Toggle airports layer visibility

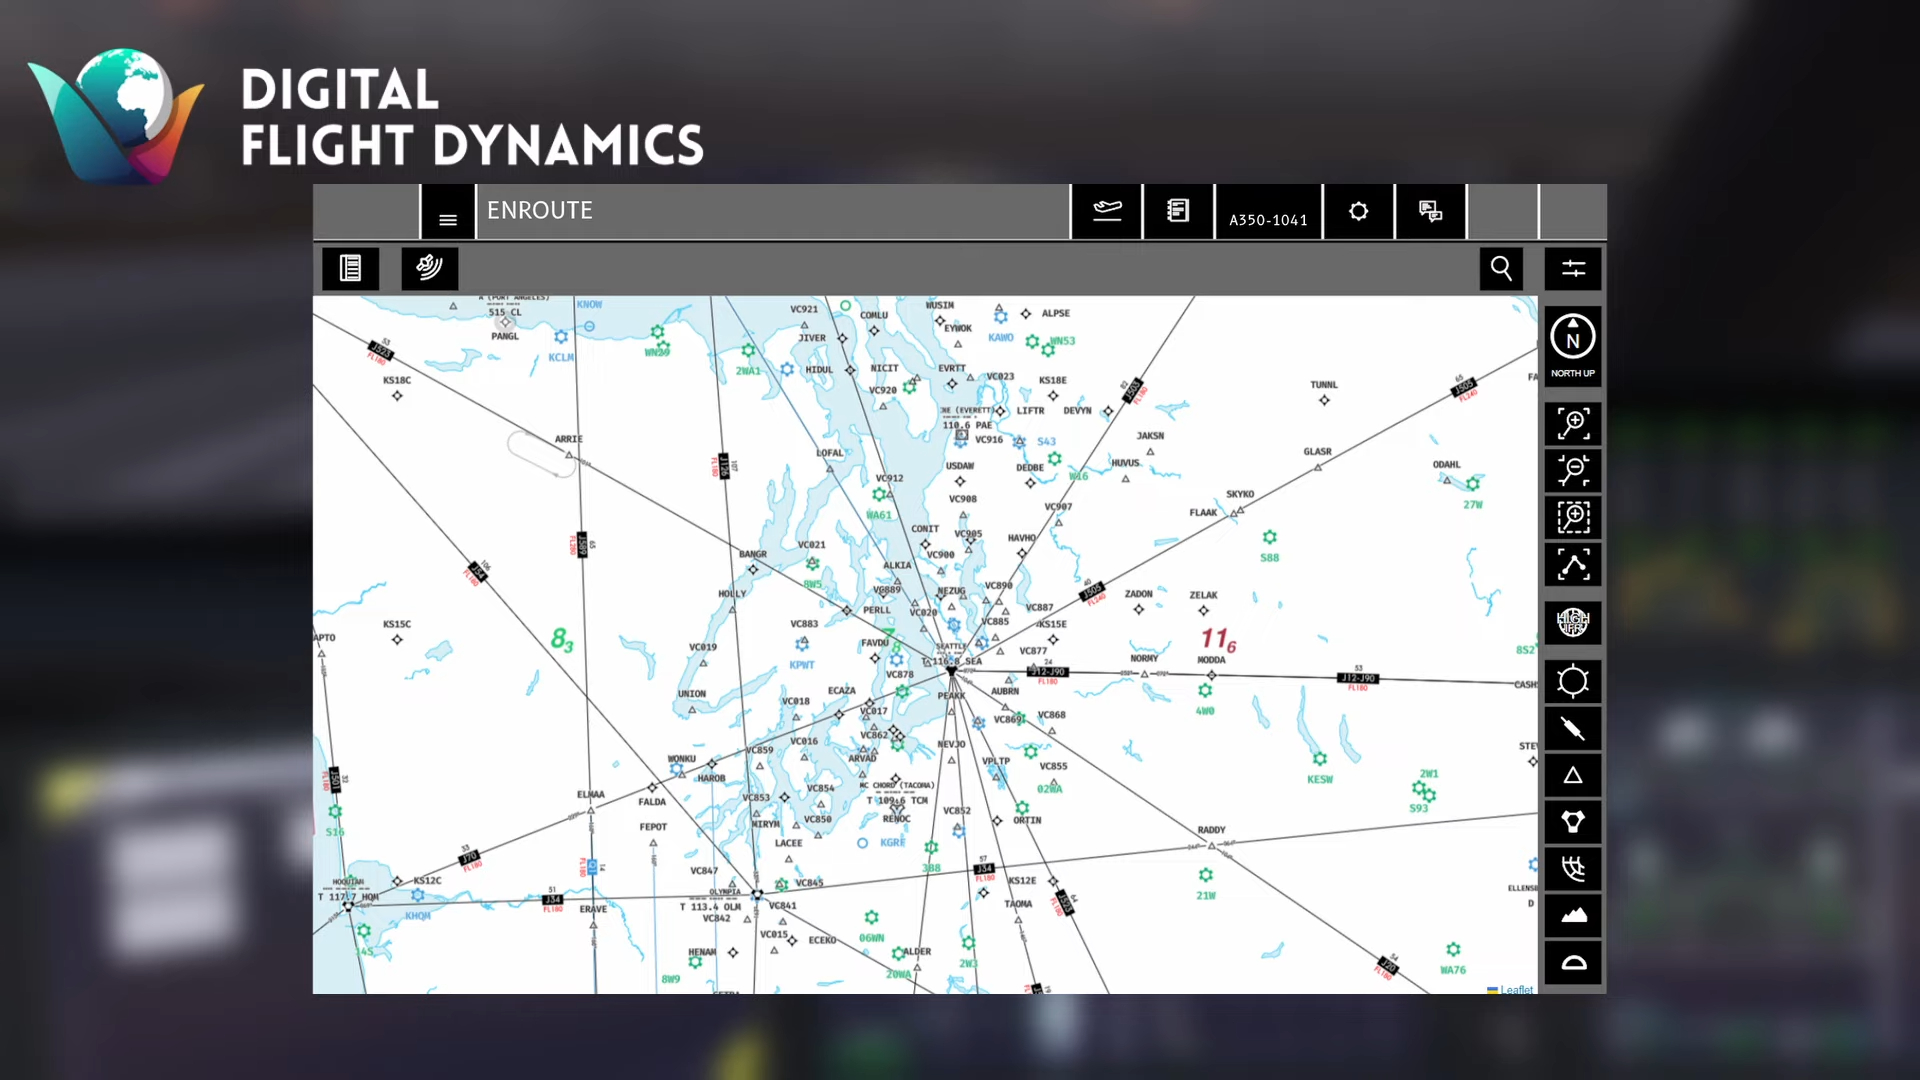[x=1573, y=682]
